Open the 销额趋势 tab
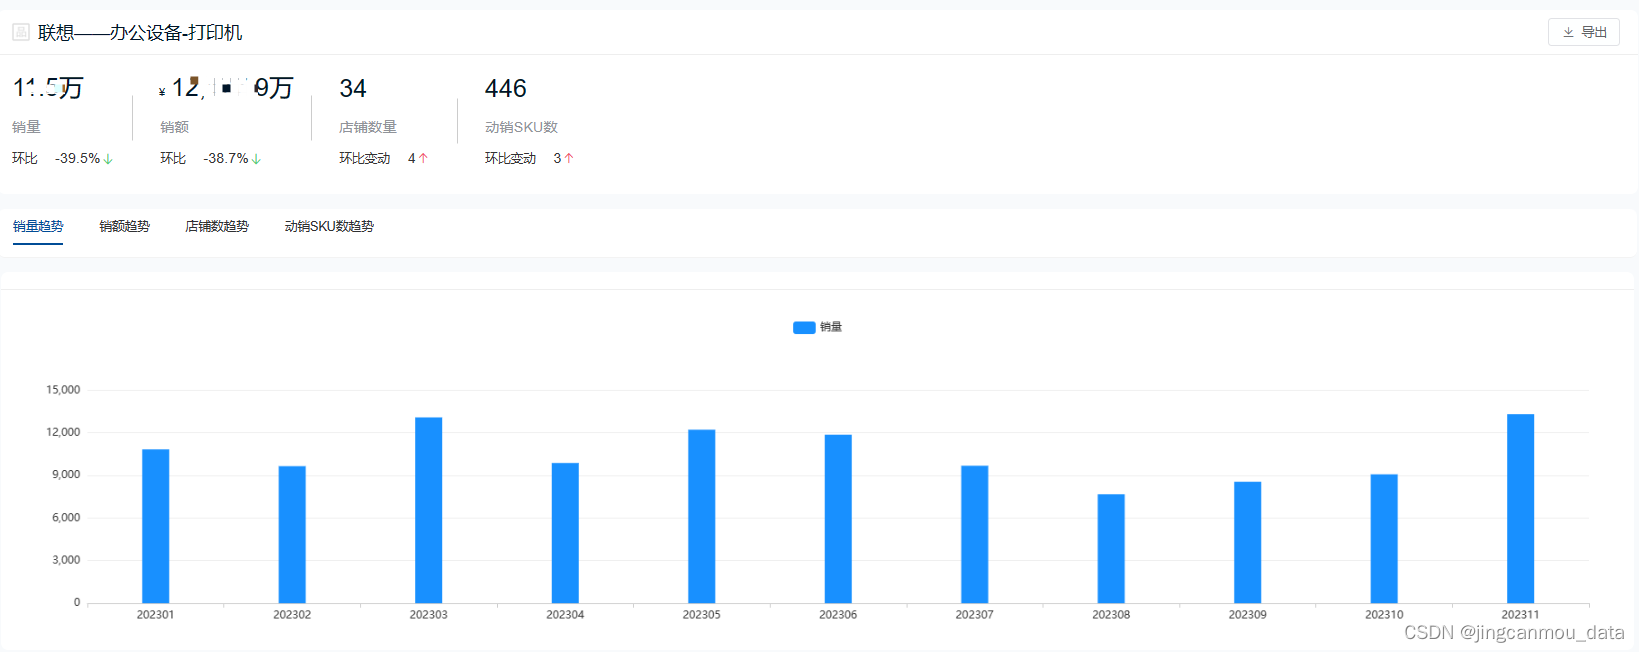 click(x=124, y=226)
